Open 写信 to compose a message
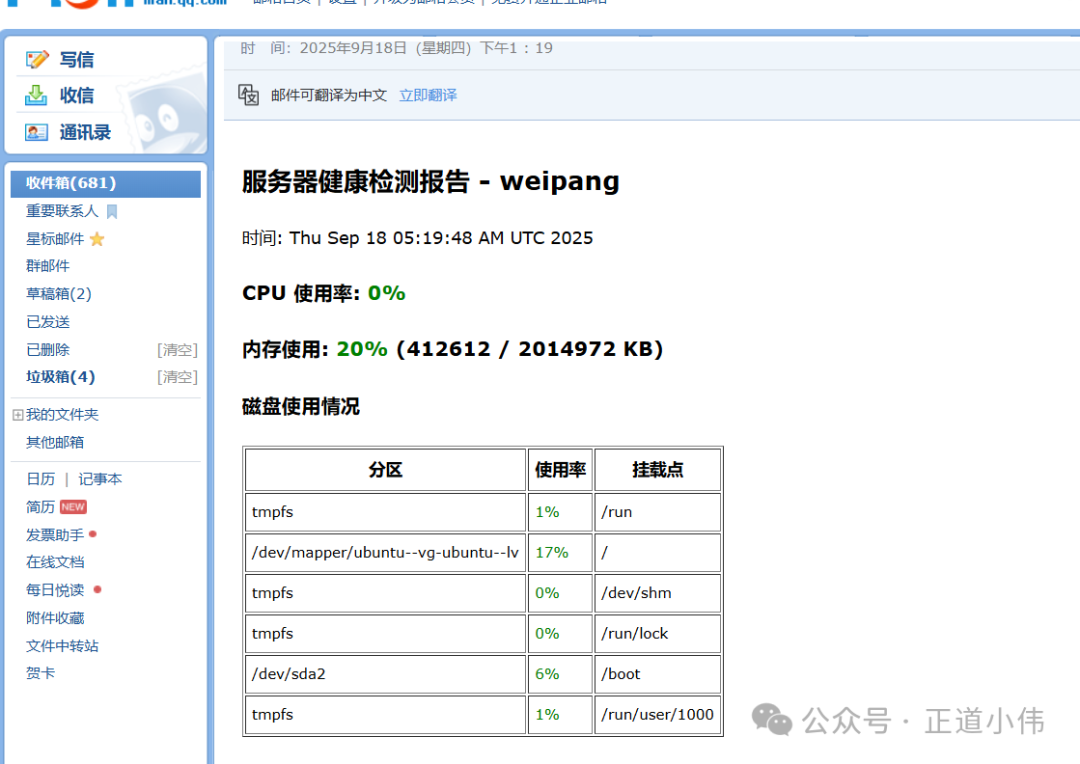Image resolution: width=1080 pixels, height=764 pixels. click(x=76, y=60)
